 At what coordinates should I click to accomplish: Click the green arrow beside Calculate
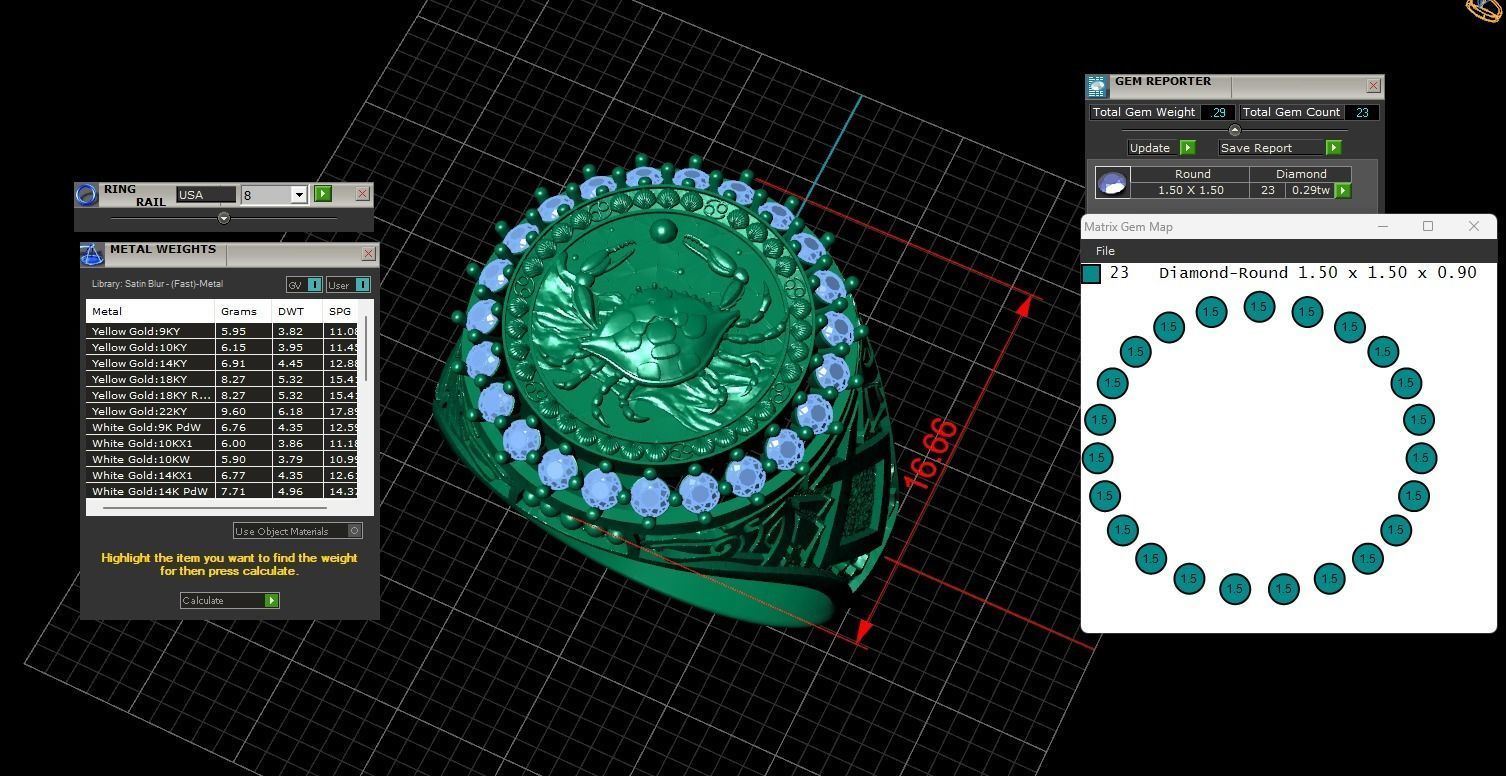click(271, 600)
